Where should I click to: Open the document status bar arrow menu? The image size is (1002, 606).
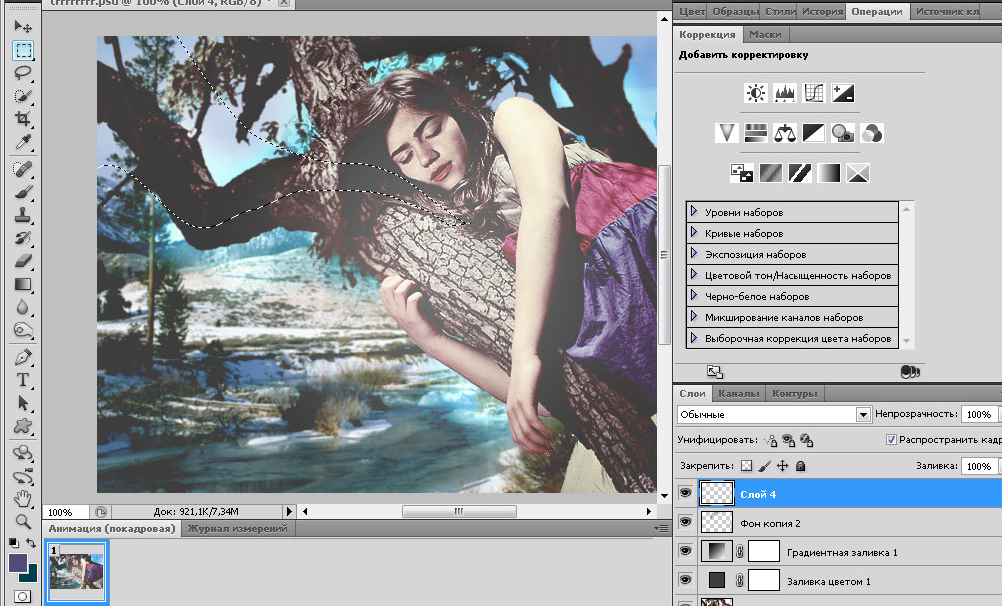tap(289, 511)
